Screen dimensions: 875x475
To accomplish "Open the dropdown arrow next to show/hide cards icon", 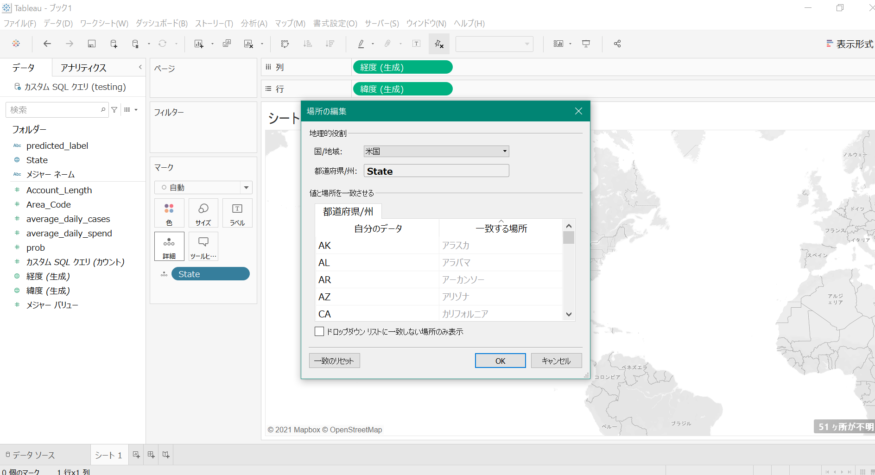I will pos(570,44).
